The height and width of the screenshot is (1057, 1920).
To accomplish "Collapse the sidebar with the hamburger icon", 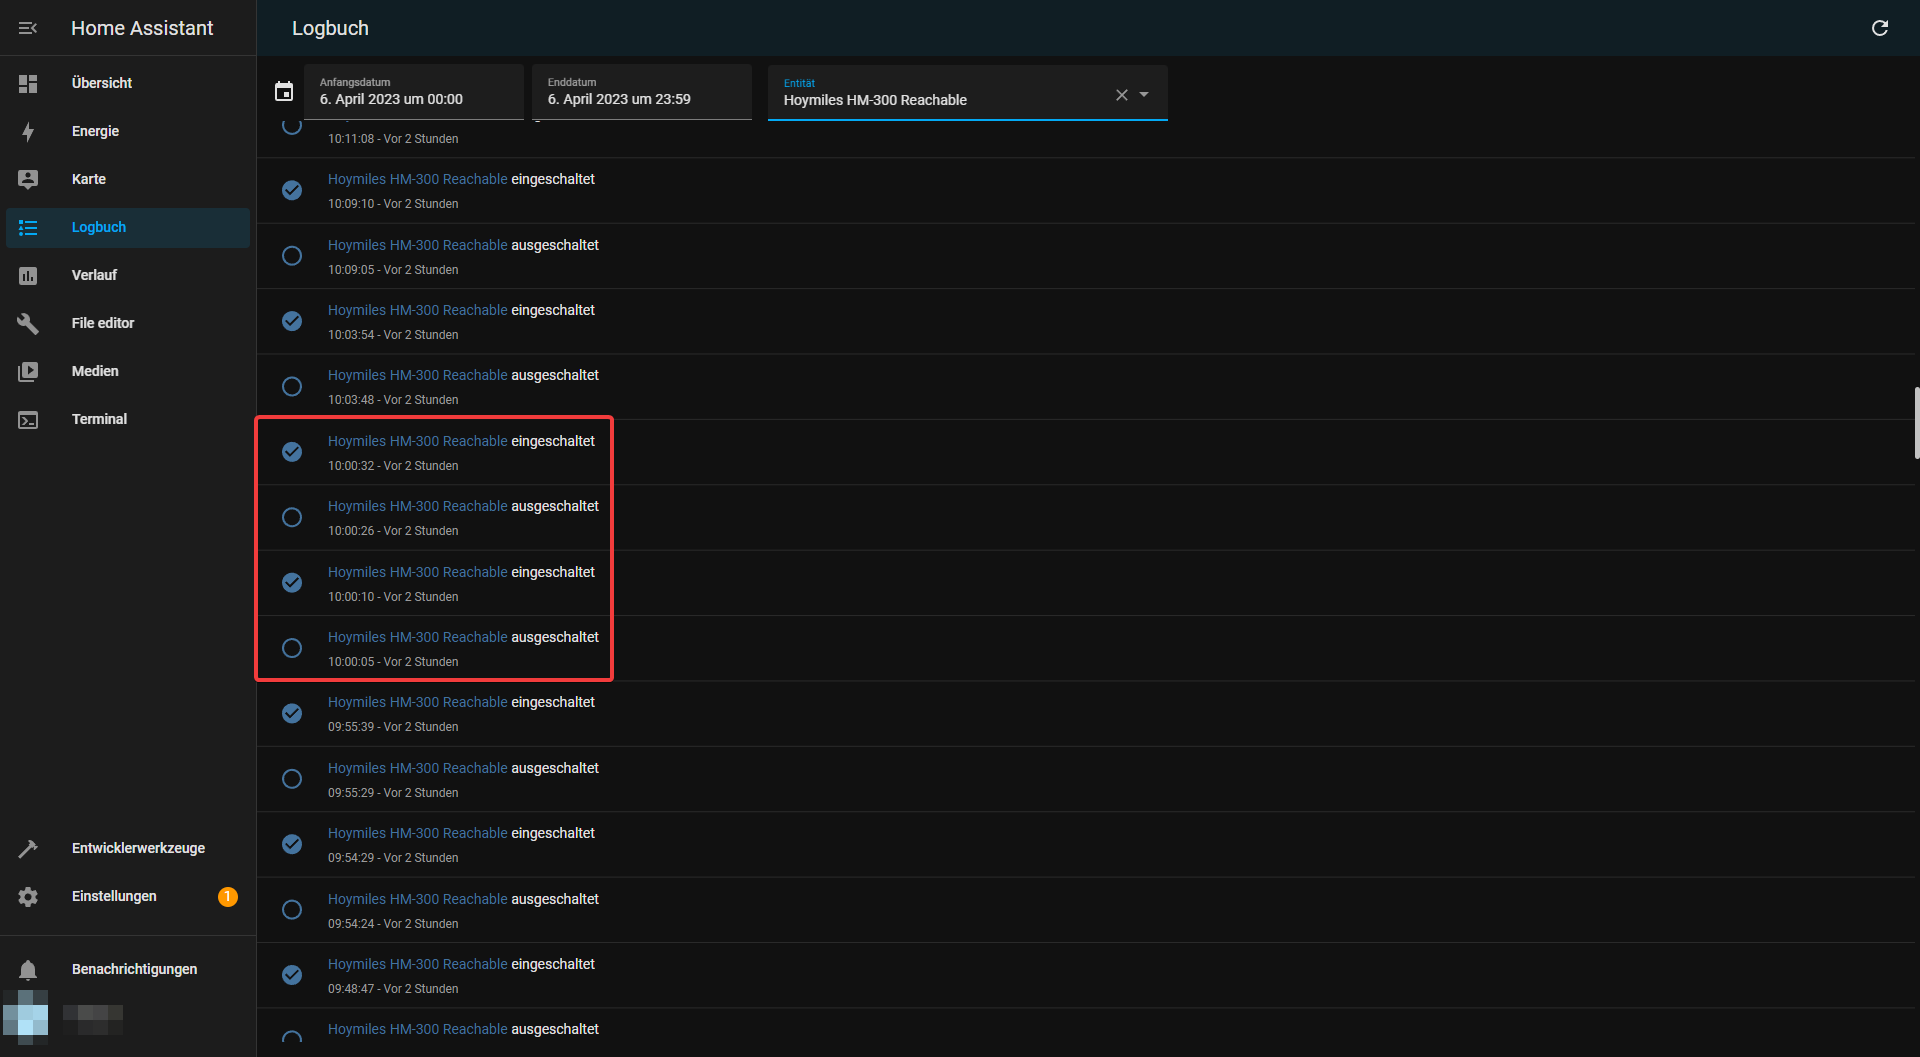I will point(28,28).
